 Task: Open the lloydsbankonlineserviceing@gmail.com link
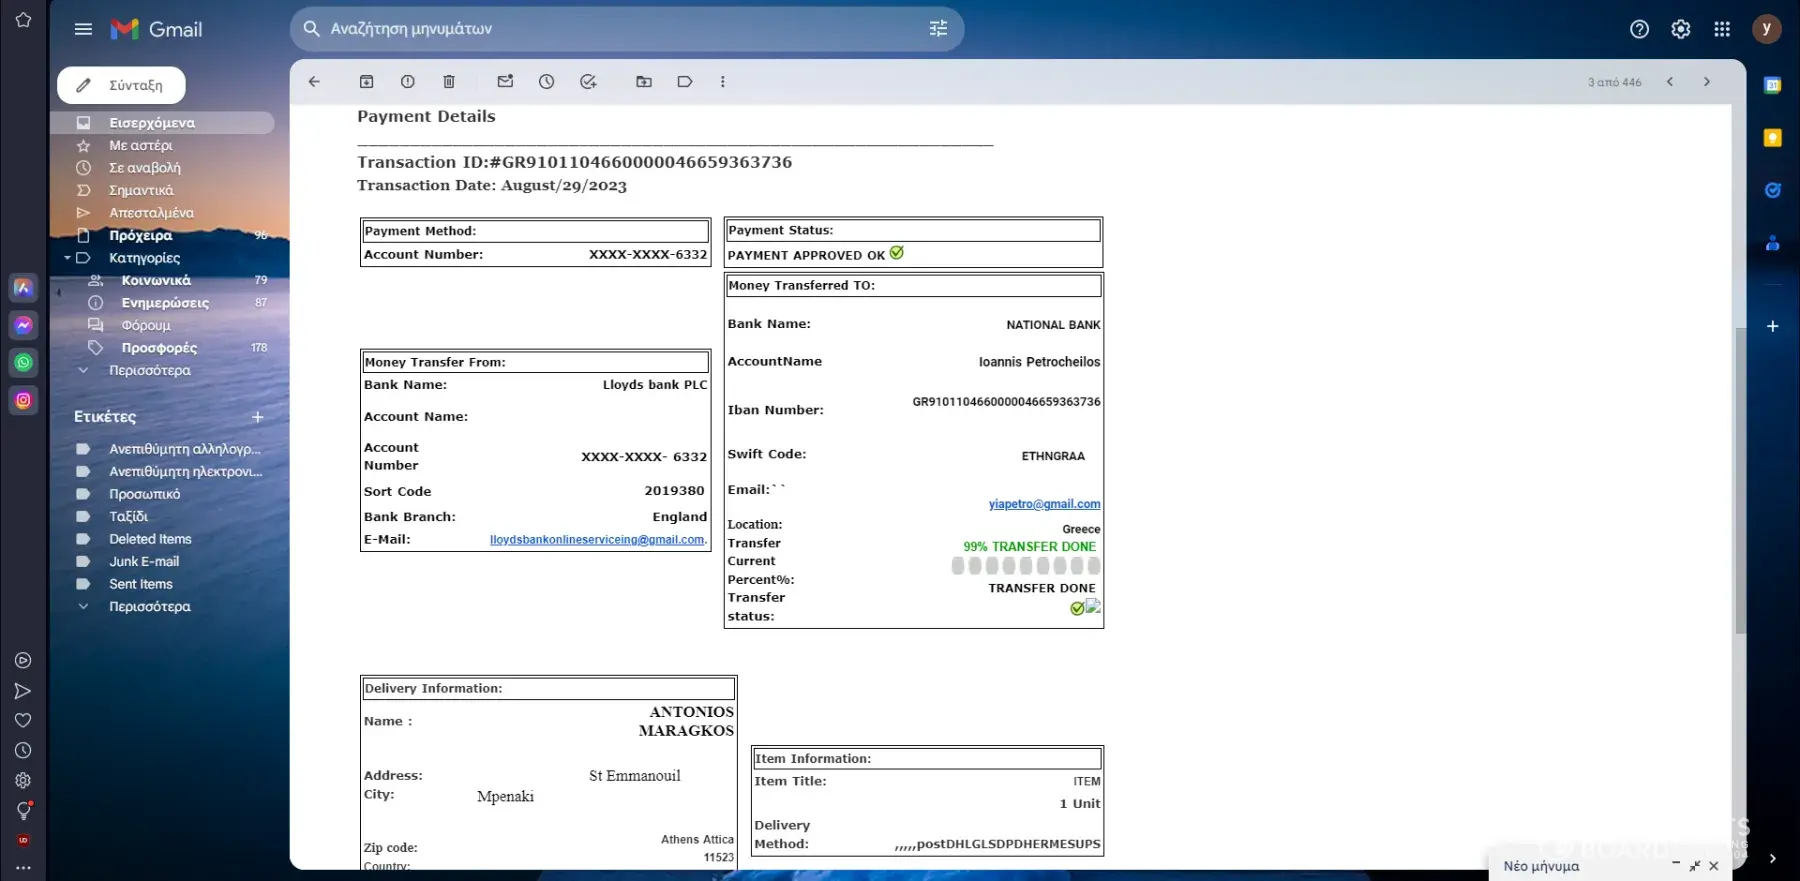click(597, 540)
